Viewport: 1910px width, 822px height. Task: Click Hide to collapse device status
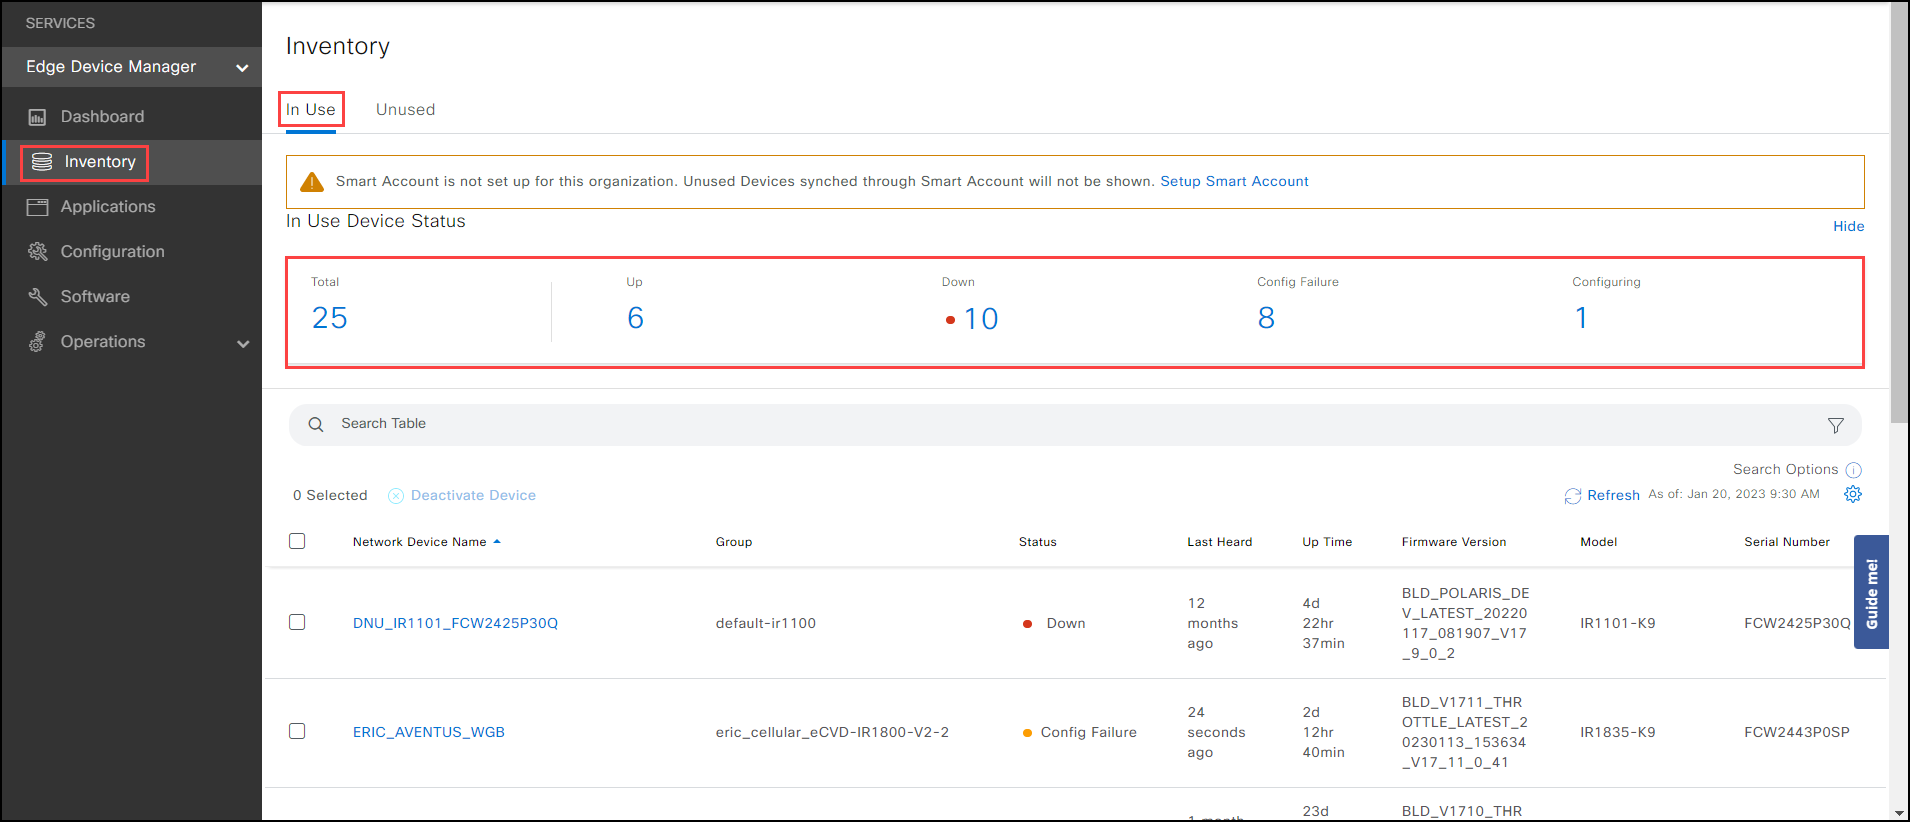point(1848,227)
